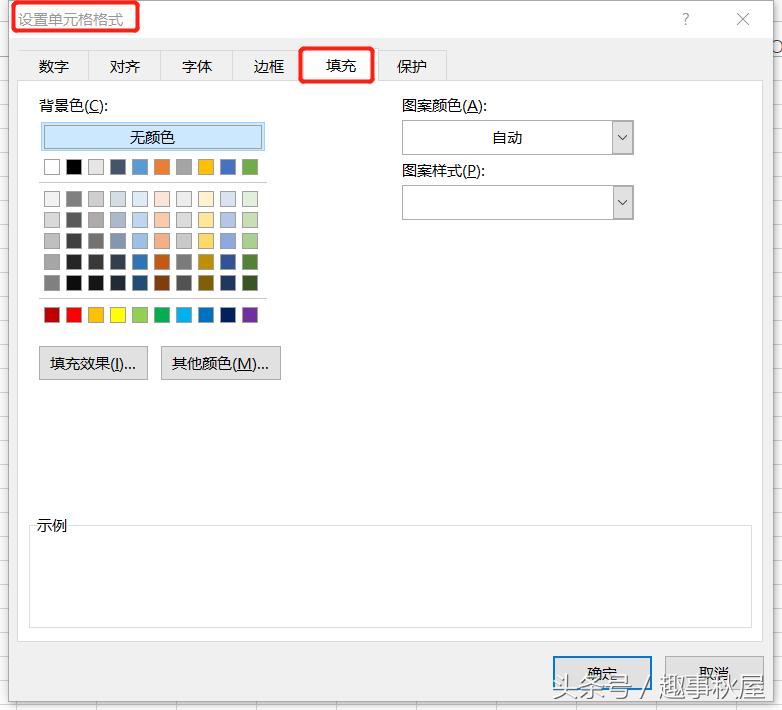This screenshot has height=710, width=782.
Task: Choose the purple standard color swatch
Action: click(250, 315)
